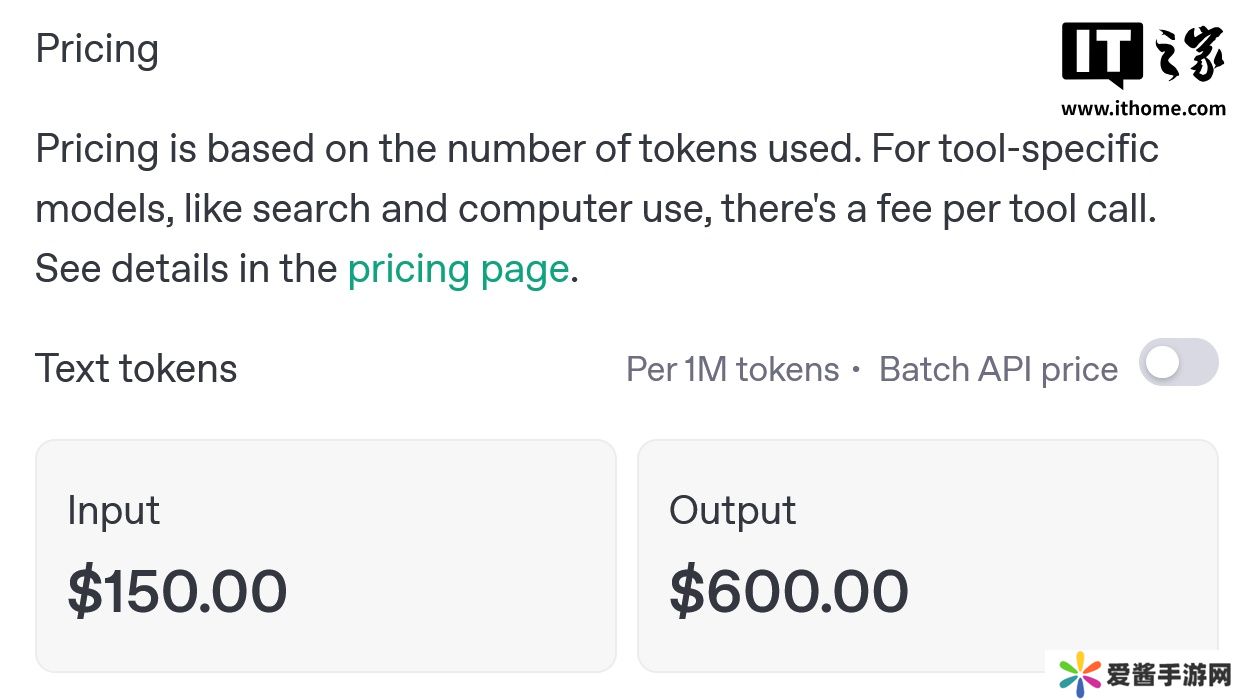
Task: Select the Output price card
Action: pos(927,555)
